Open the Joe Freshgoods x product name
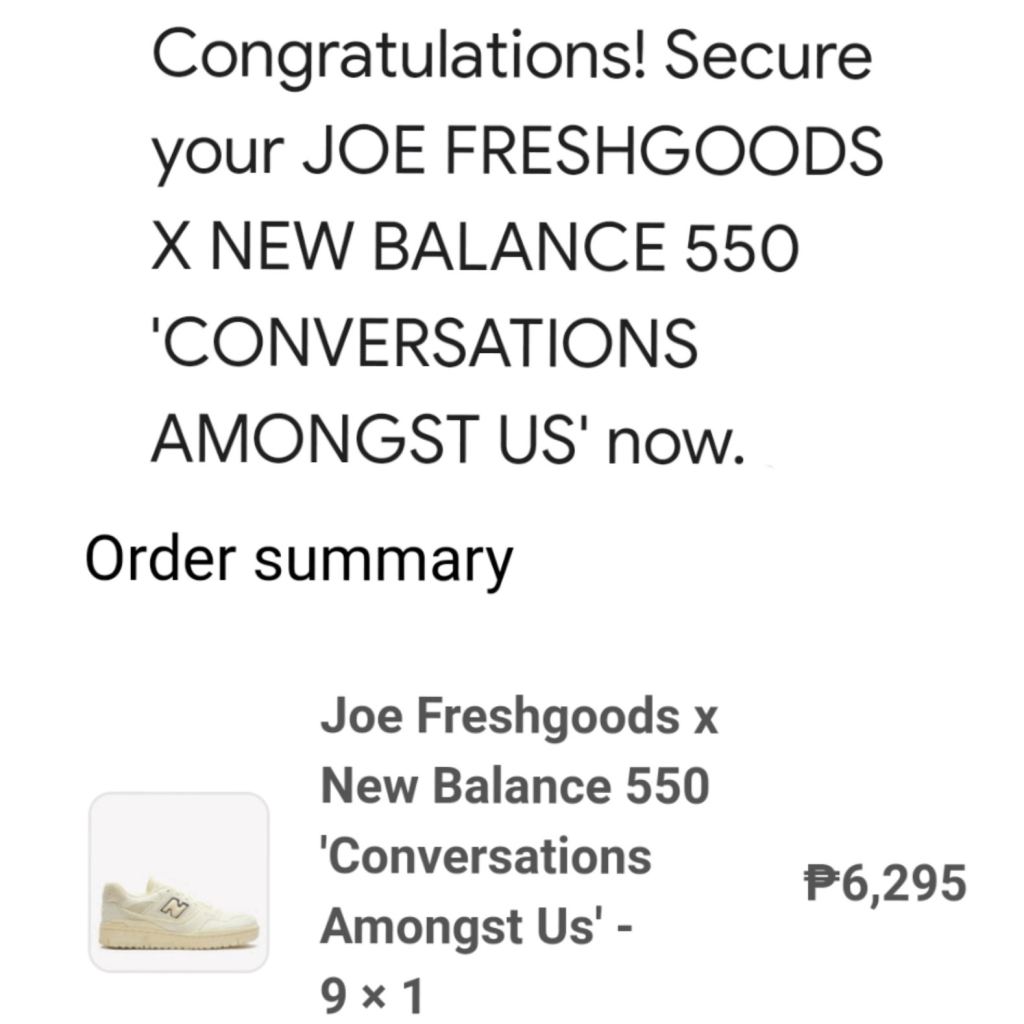1024x1024 pixels. (x=519, y=717)
